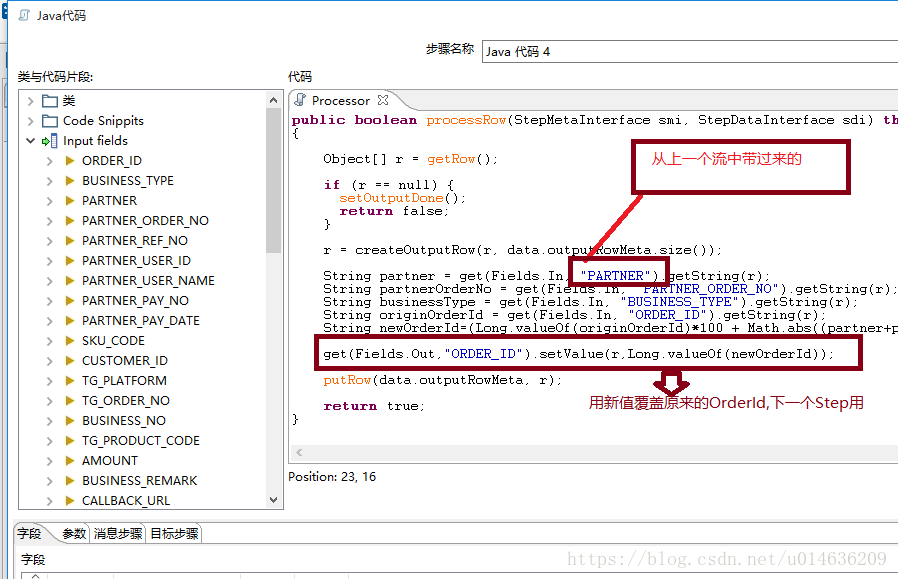This screenshot has height=579, width=898.
Task: Click the tree vertical scrollbar thumb
Action: point(274,180)
